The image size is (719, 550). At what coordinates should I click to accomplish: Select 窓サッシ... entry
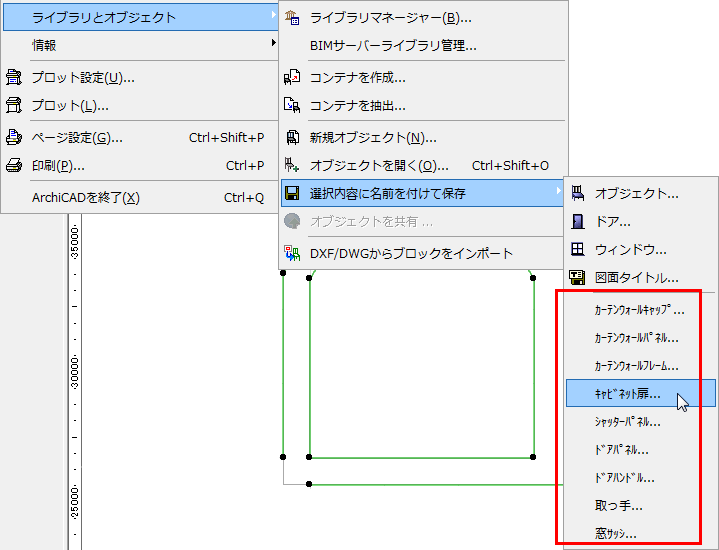click(x=641, y=533)
